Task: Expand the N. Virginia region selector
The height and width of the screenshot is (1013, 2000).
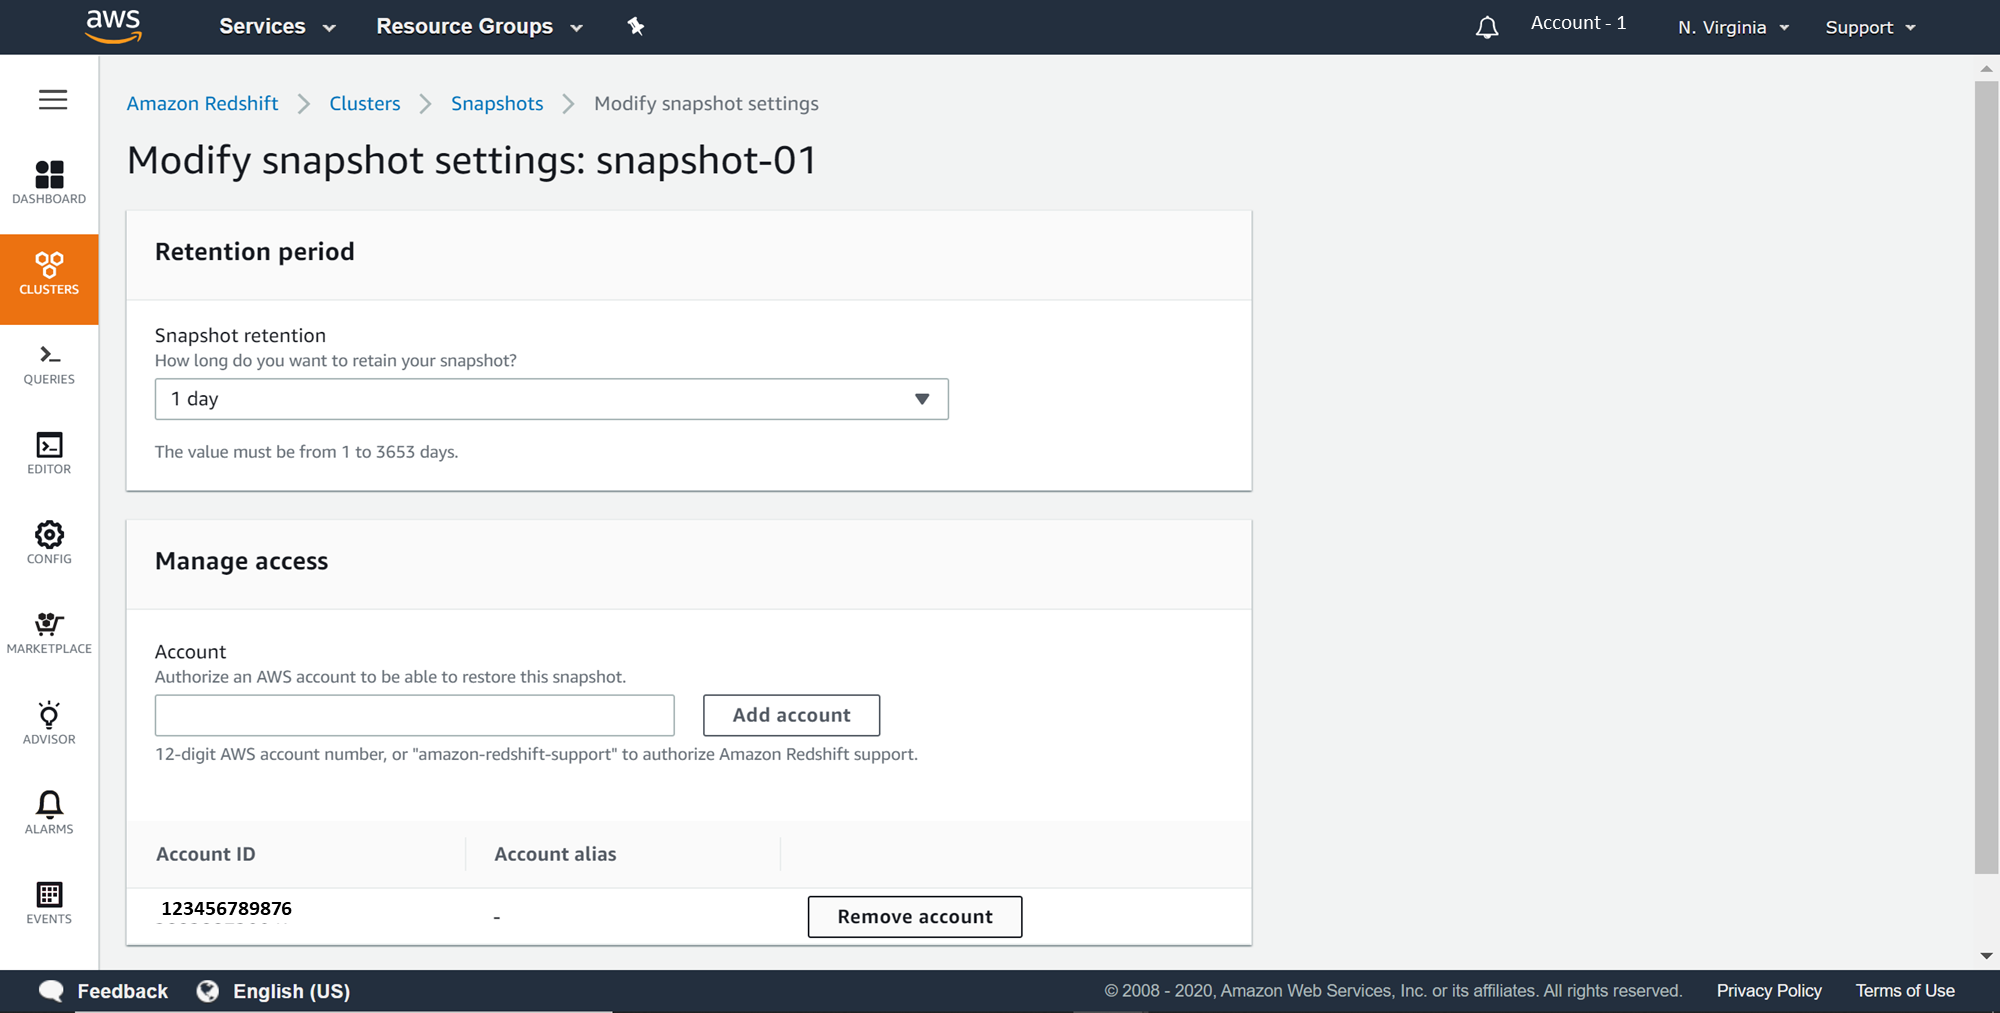Action: 1733,27
